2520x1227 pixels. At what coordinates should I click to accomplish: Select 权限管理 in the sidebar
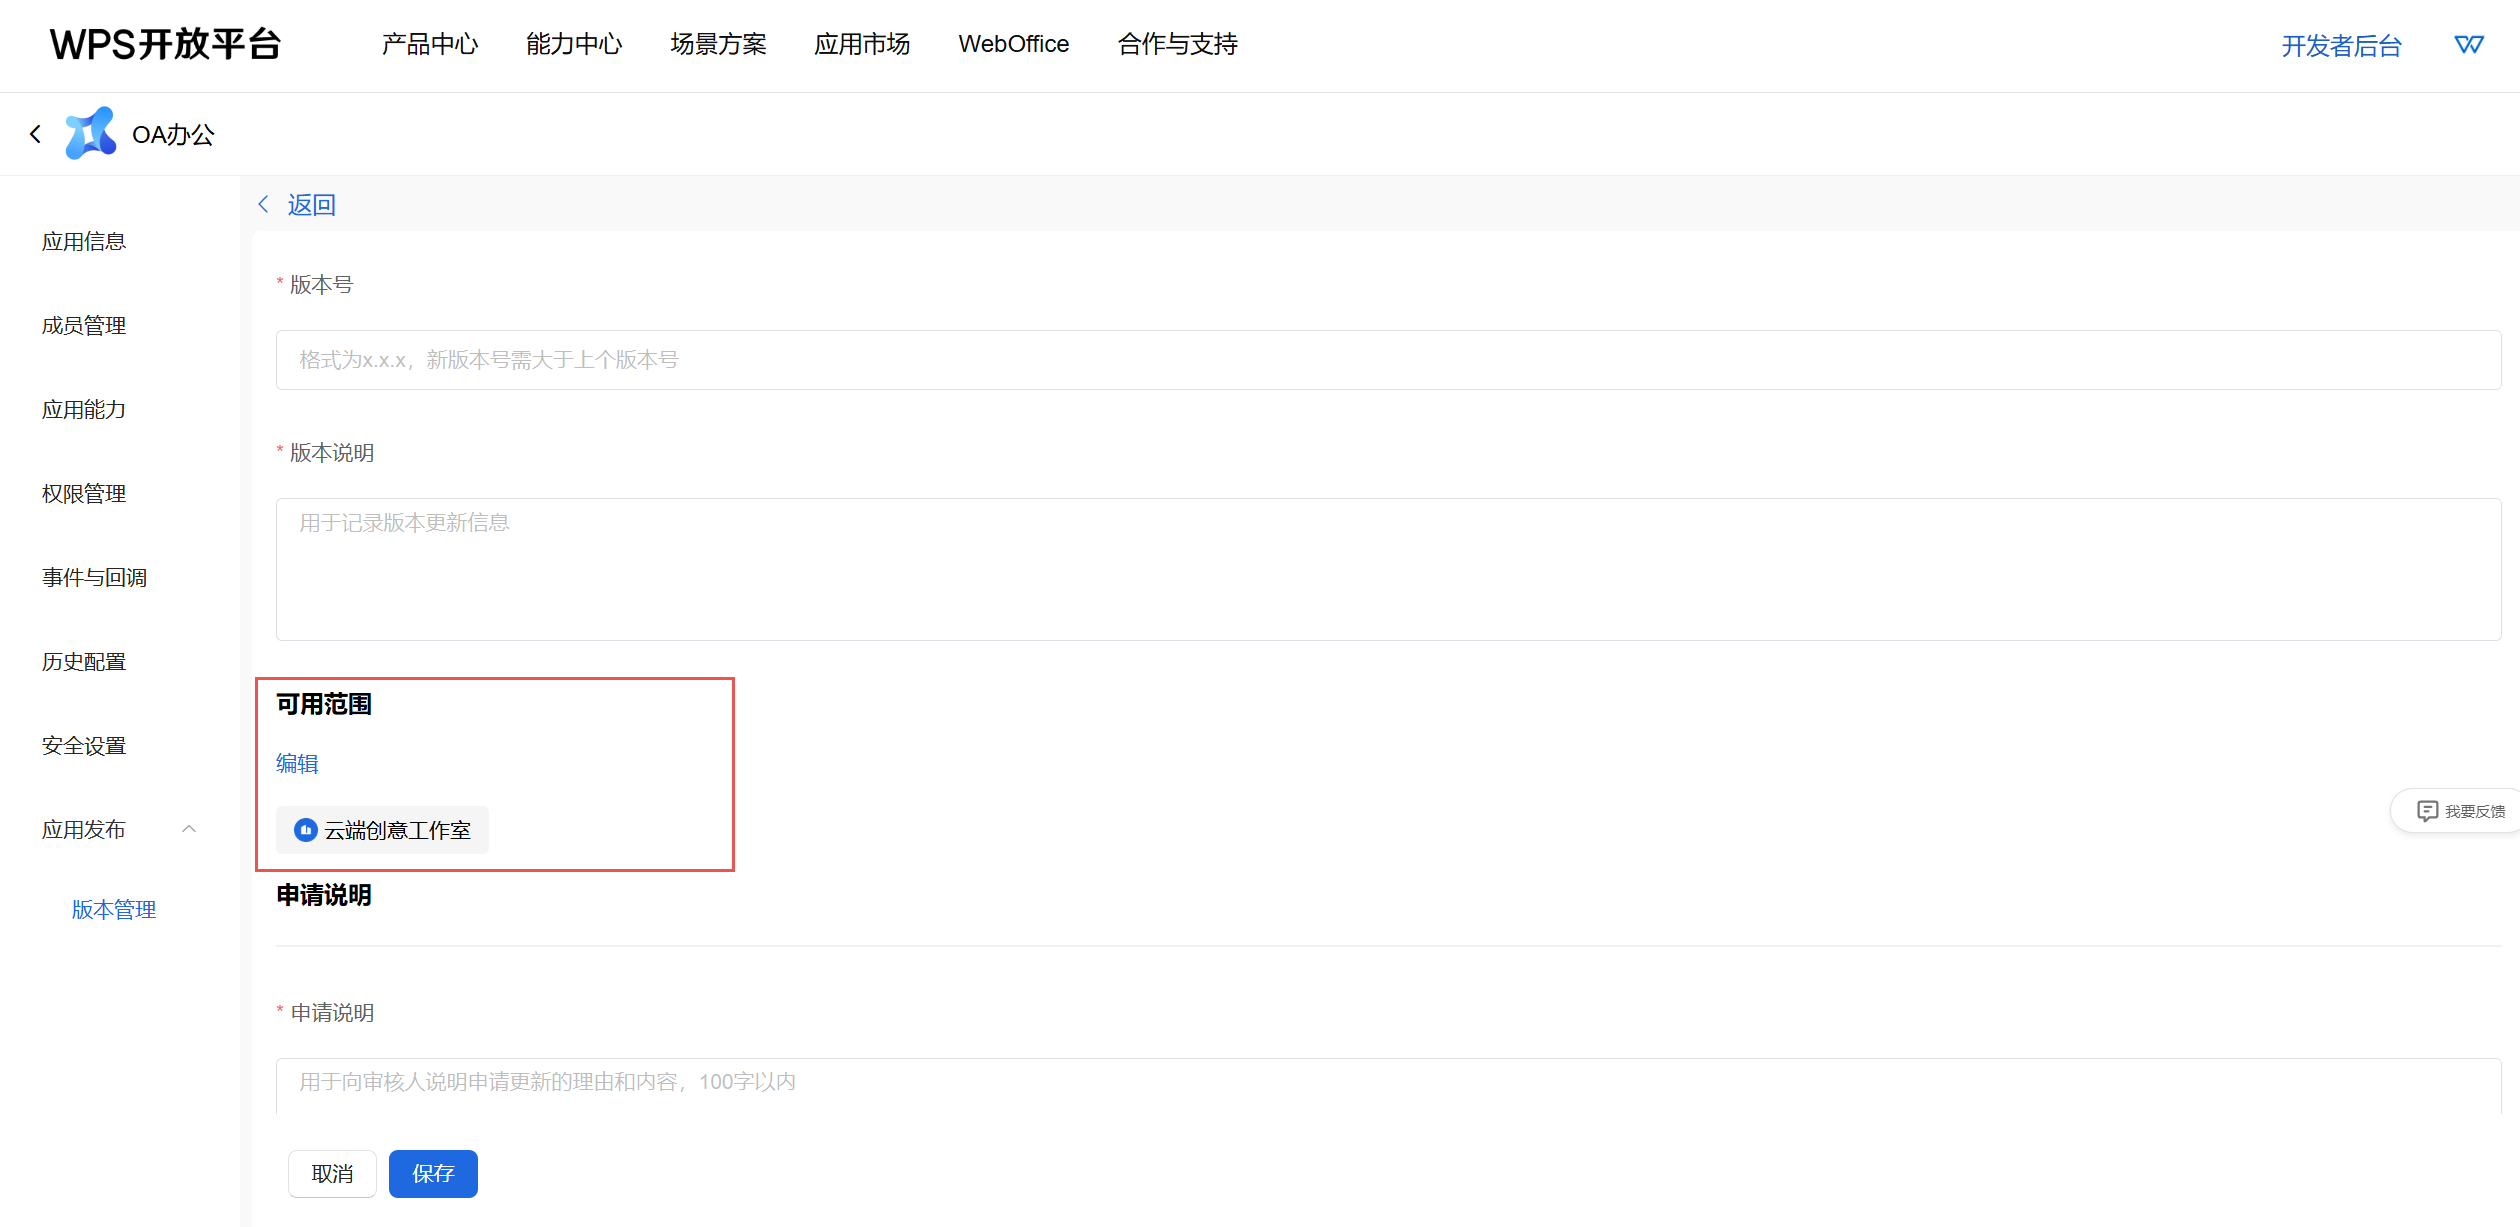point(84,494)
